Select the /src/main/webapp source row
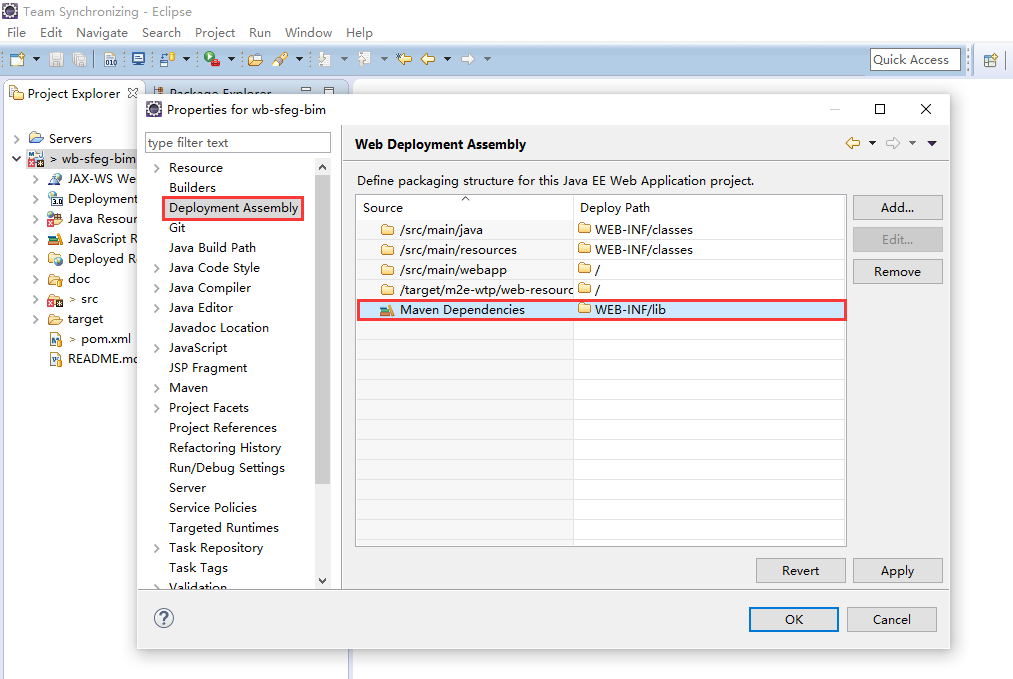The width and height of the screenshot is (1013, 679). pyautogui.click(x=600, y=270)
